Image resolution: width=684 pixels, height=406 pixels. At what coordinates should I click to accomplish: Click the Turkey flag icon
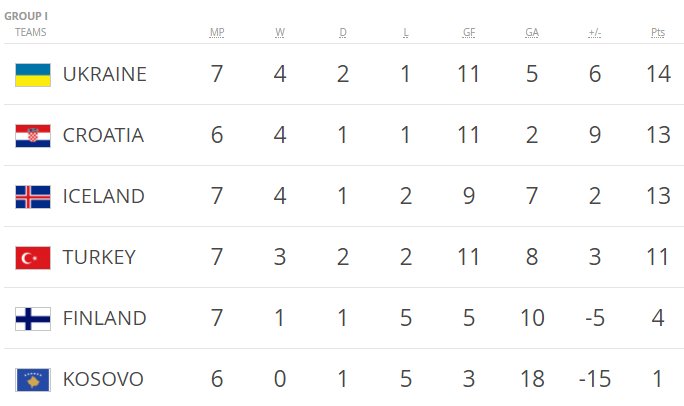[33, 258]
